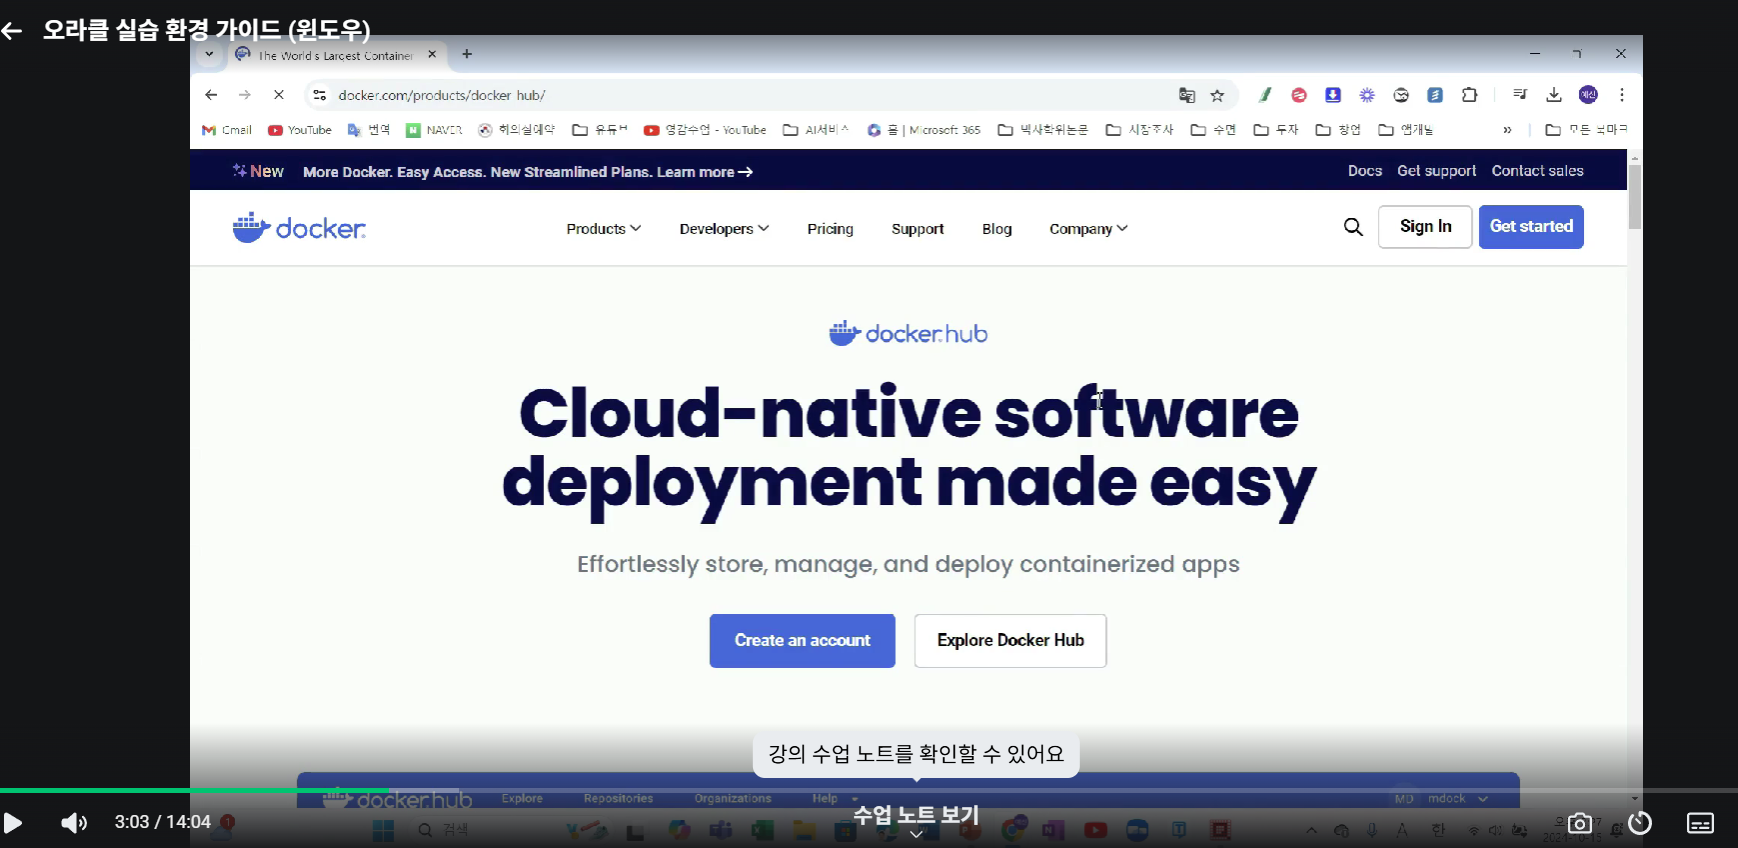
Task: Open 영감수업 - YouTube bookmark
Action: [x=705, y=130]
